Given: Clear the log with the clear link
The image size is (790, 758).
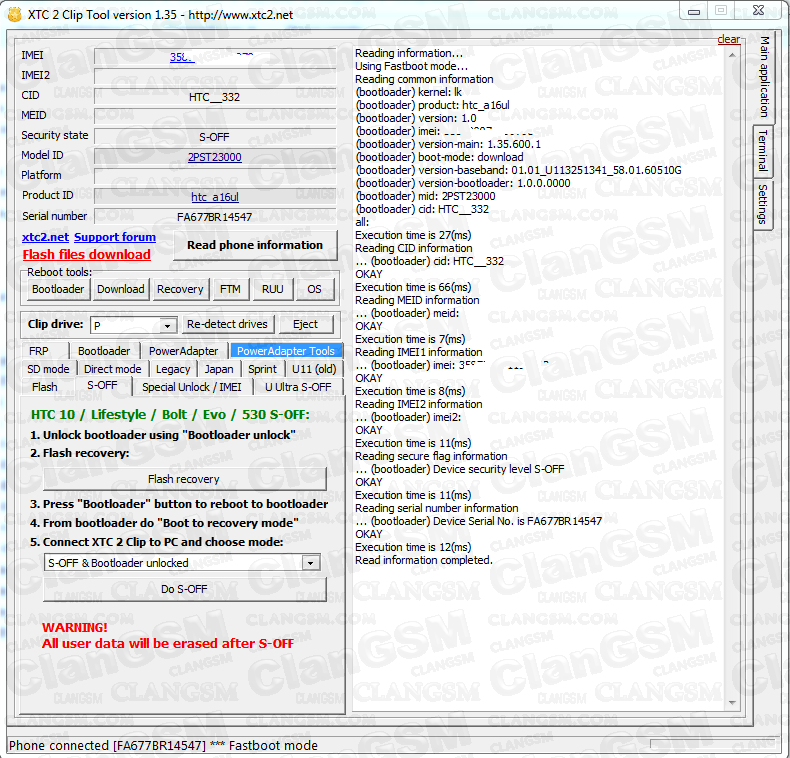Looking at the screenshot, I should point(729,39).
